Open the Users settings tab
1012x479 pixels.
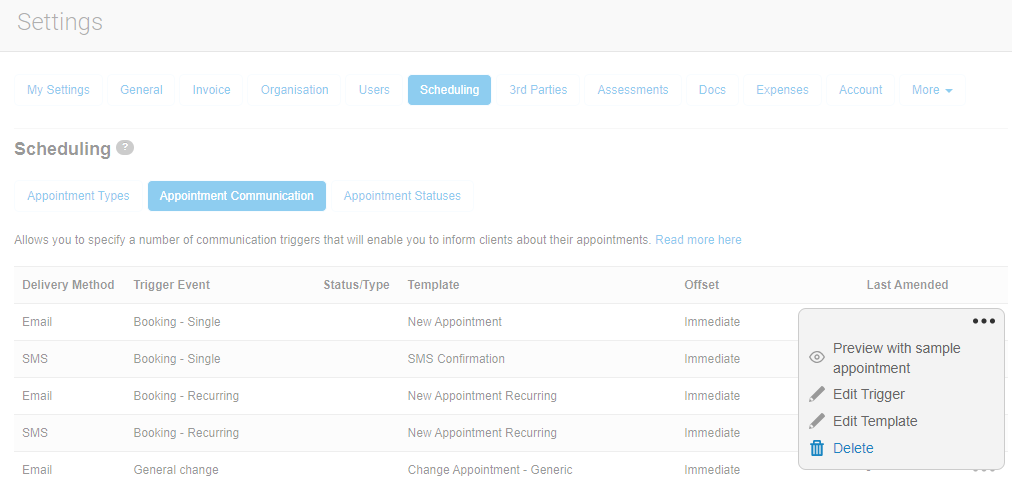point(374,90)
